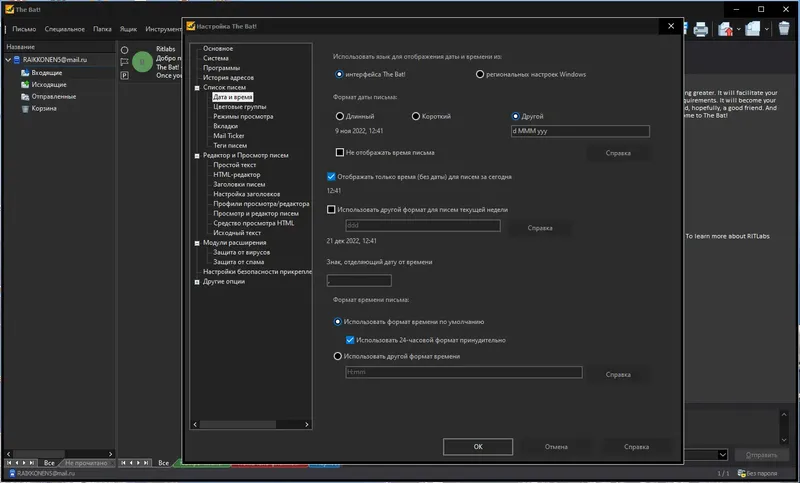Click the key icon next to Без пароля
This screenshot has height=483, width=800.
(741, 473)
